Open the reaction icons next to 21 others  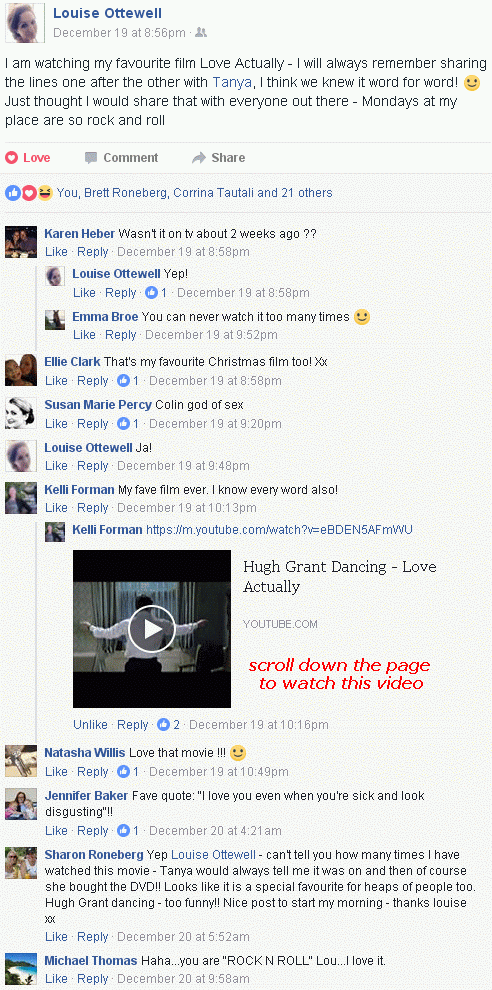click(x=28, y=193)
